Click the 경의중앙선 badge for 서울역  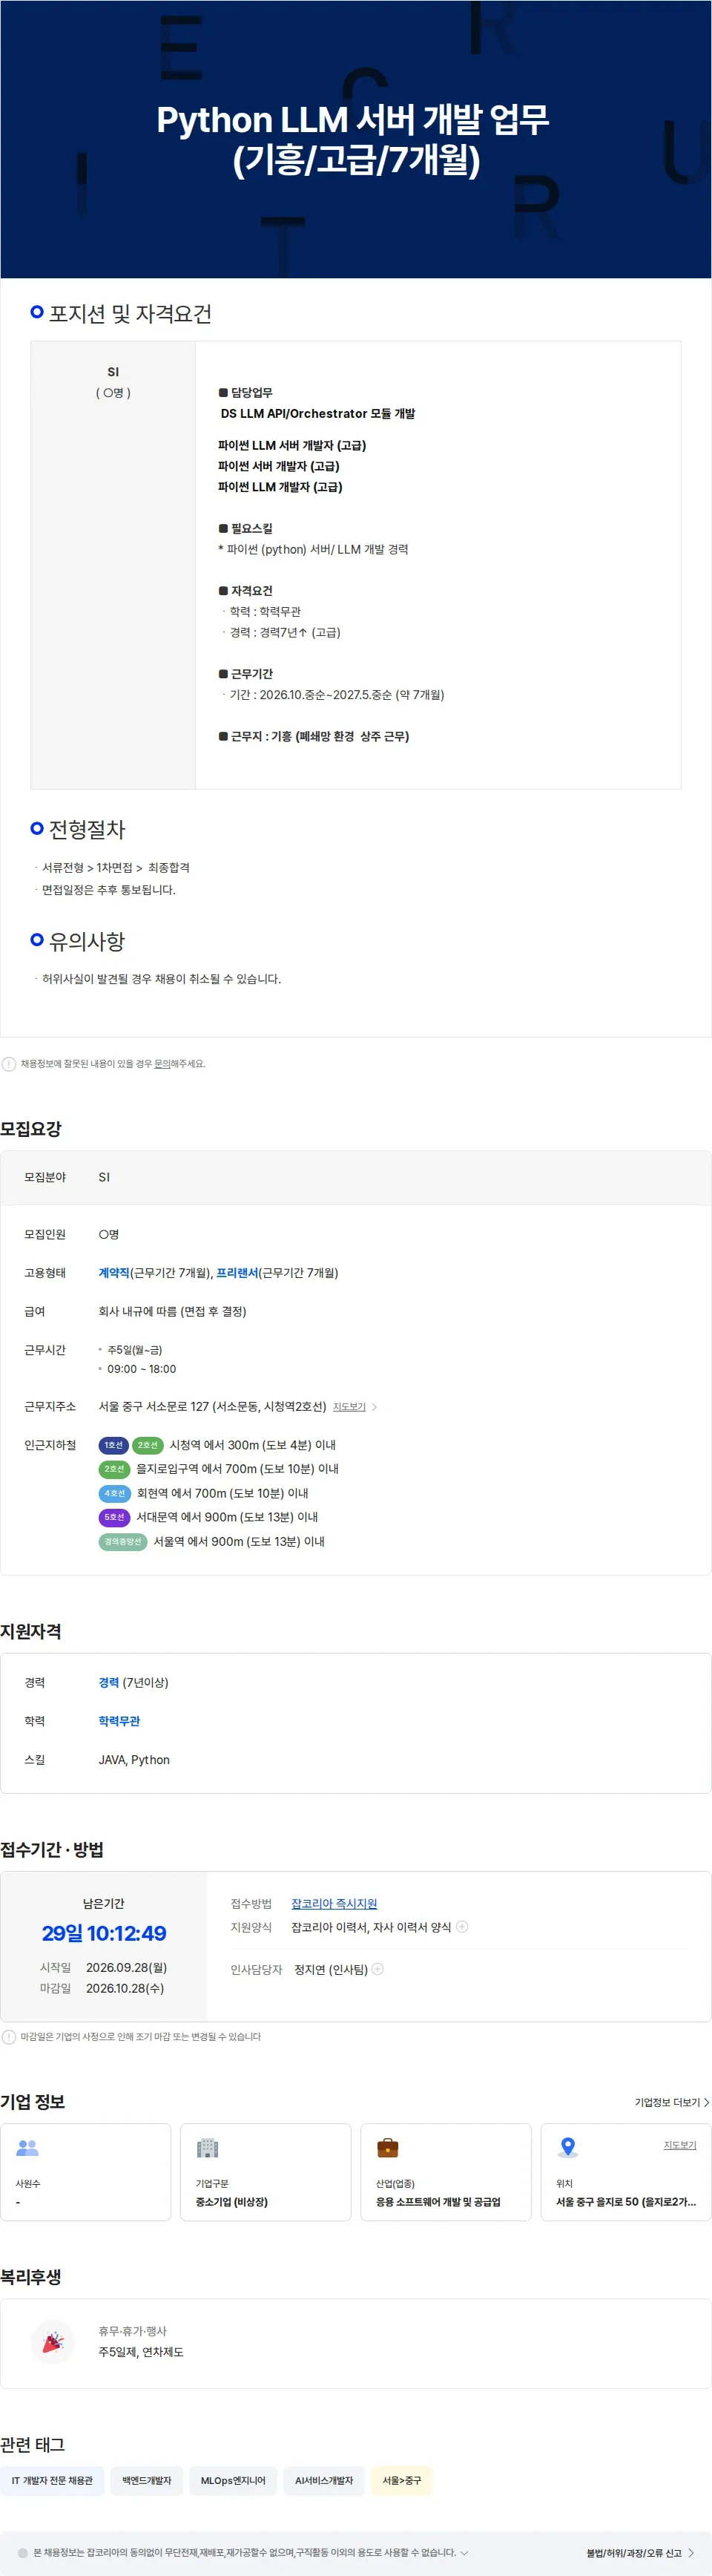(123, 1541)
